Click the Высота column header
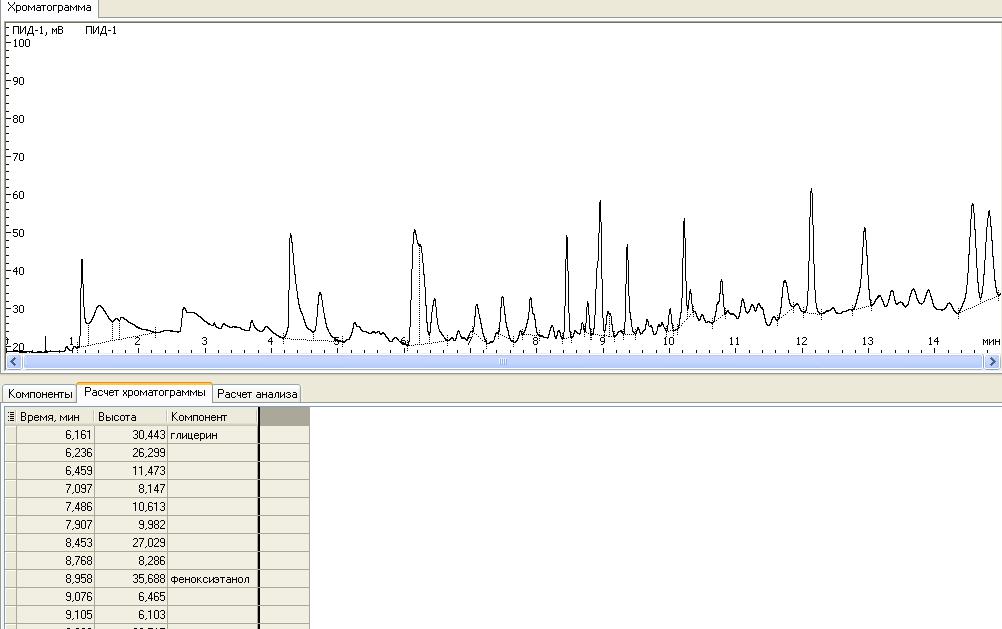The width and height of the screenshot is (1002, 629). tap(129, 416)
